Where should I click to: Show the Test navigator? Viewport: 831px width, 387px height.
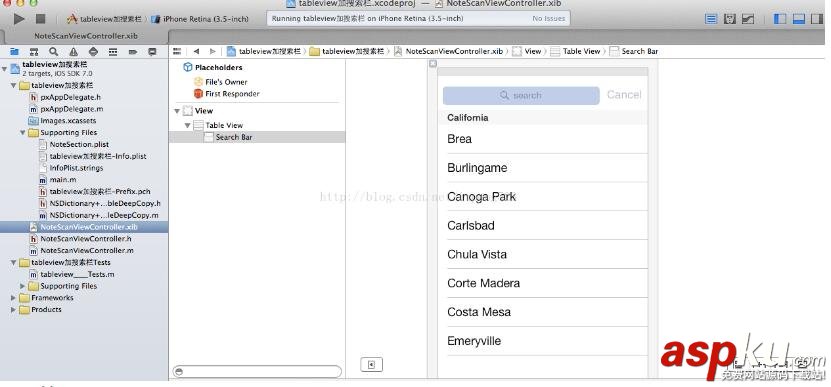[x=93, y=51]
